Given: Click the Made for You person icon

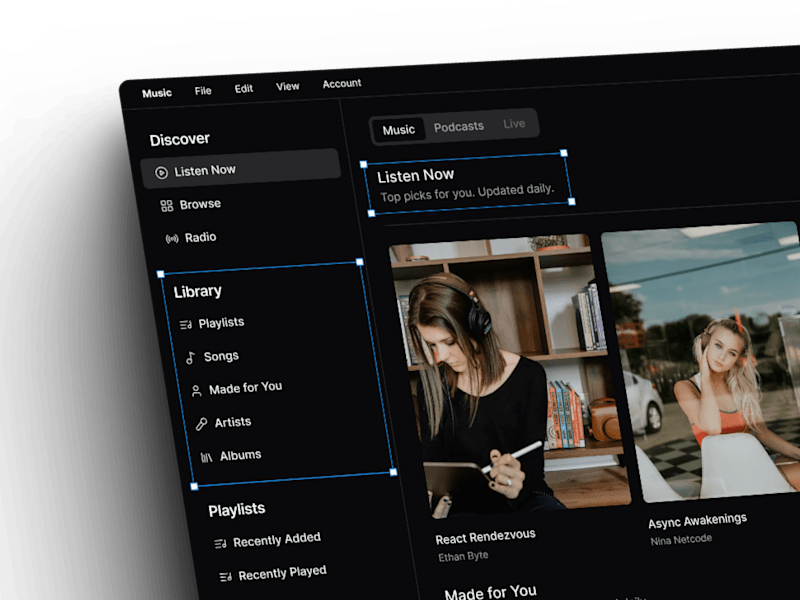Looking at the screenshot, I should (x=196, y=391).
